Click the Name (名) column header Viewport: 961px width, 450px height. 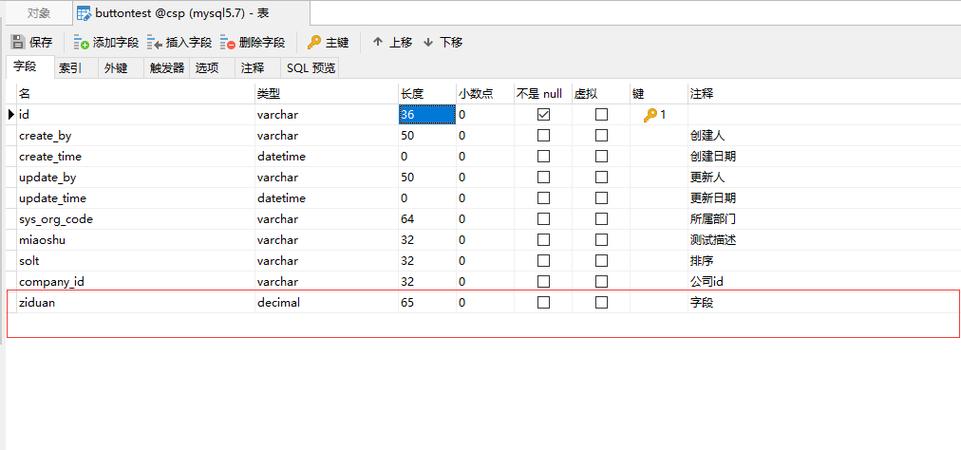135,94
